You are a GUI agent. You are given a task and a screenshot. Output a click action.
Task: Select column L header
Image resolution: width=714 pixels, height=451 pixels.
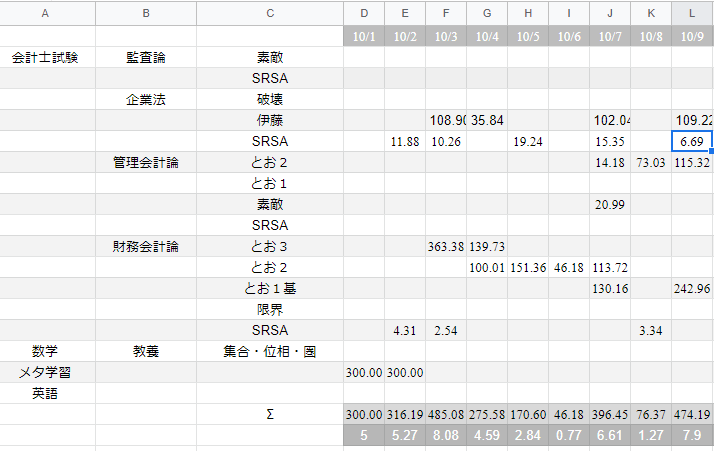pyautogui.click(x=692, y=13)
